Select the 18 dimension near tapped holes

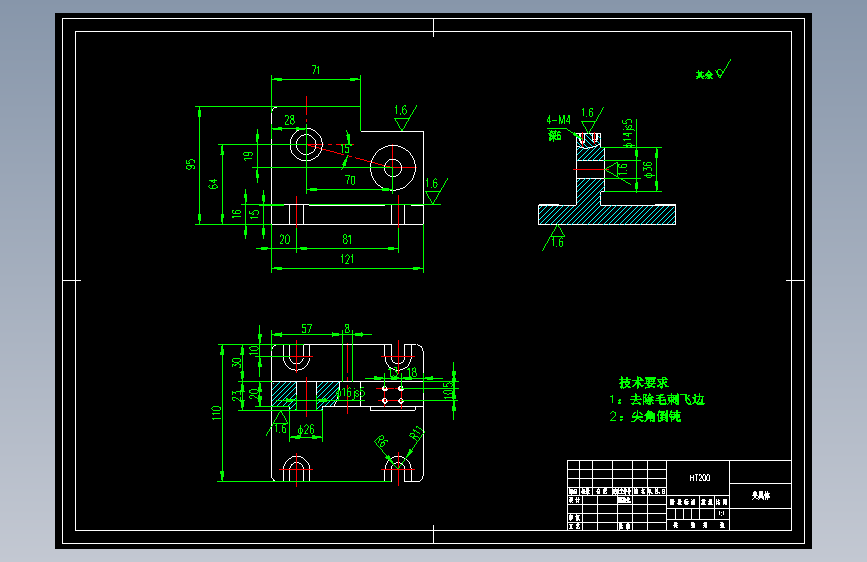[x=411, y=373]
